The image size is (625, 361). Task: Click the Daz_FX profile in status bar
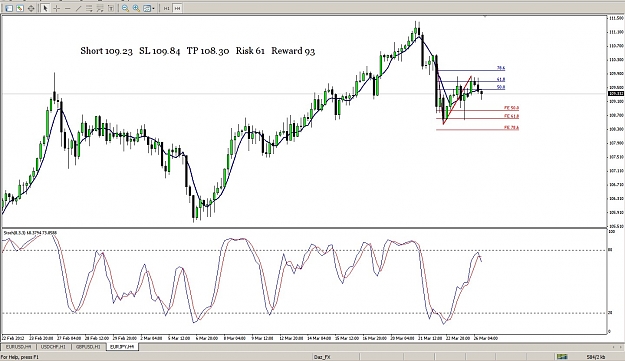click(x=322, y=357)
